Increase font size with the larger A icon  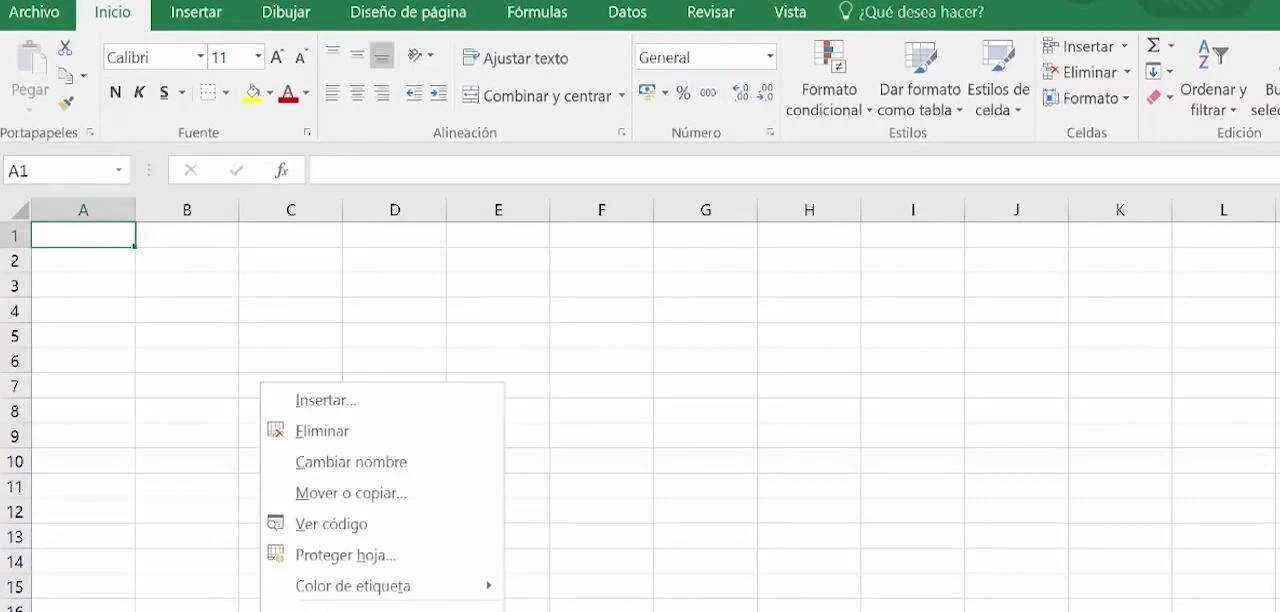[x=277, y=57]
